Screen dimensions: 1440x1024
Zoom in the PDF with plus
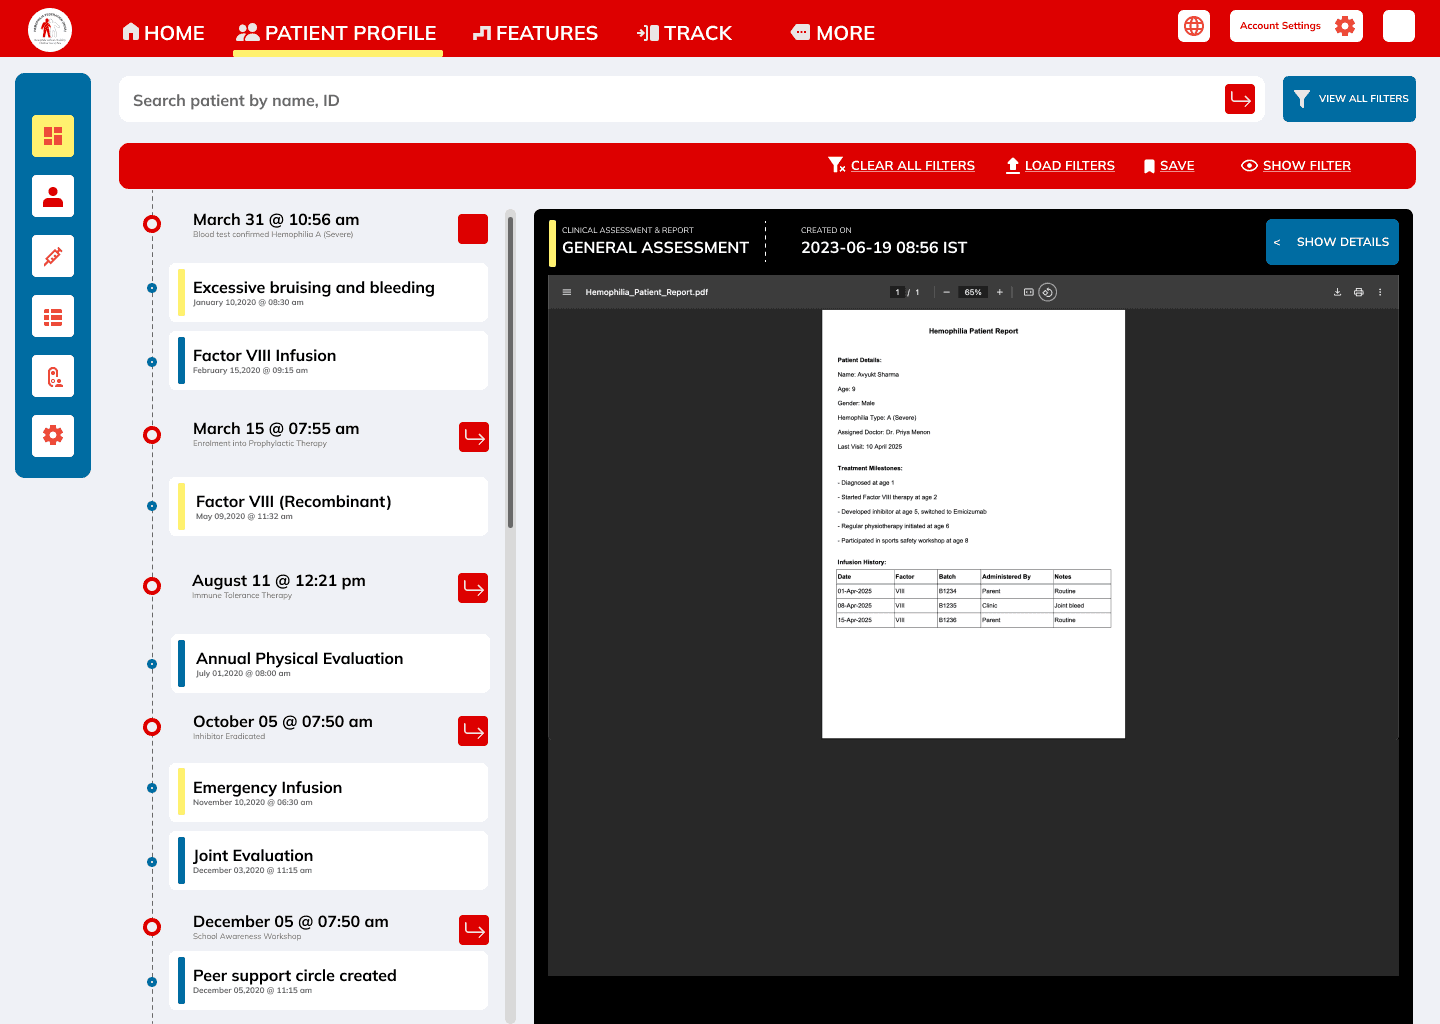click(x=1000, y=292)
